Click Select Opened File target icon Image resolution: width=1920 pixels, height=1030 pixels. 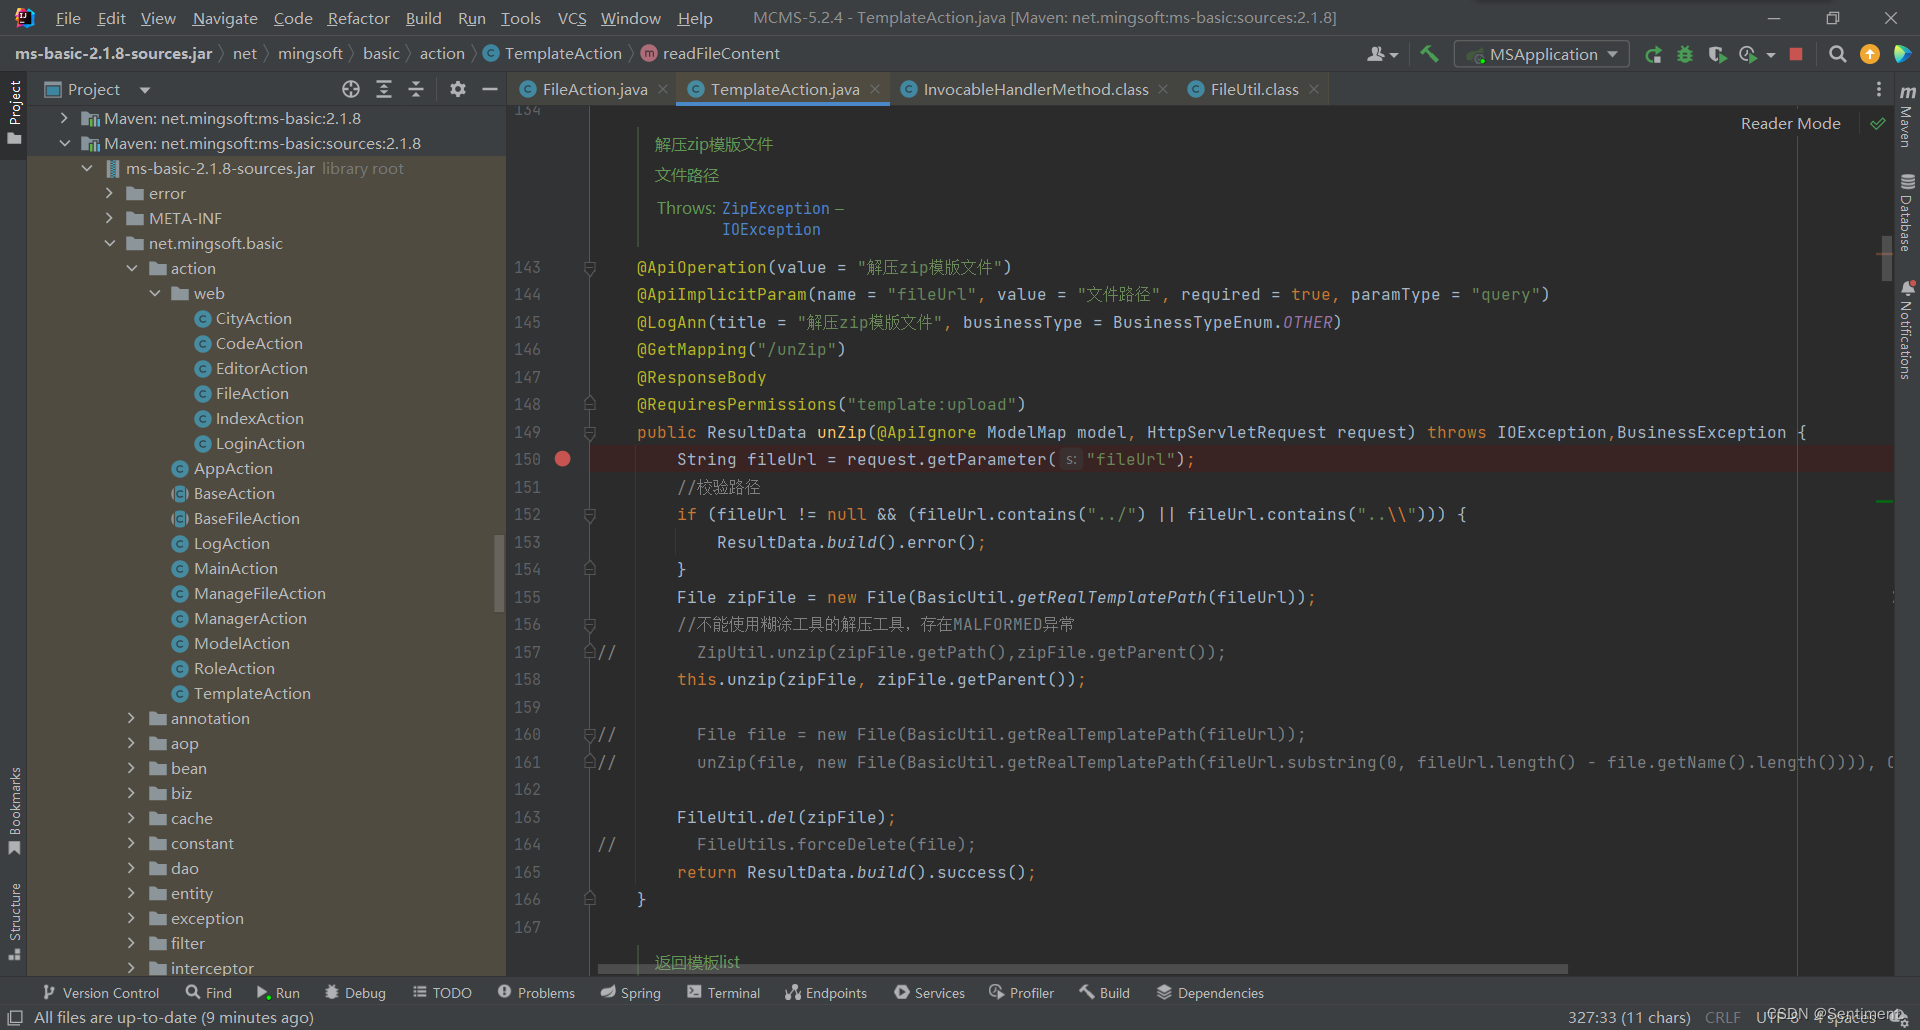click(x=350, y=89)
